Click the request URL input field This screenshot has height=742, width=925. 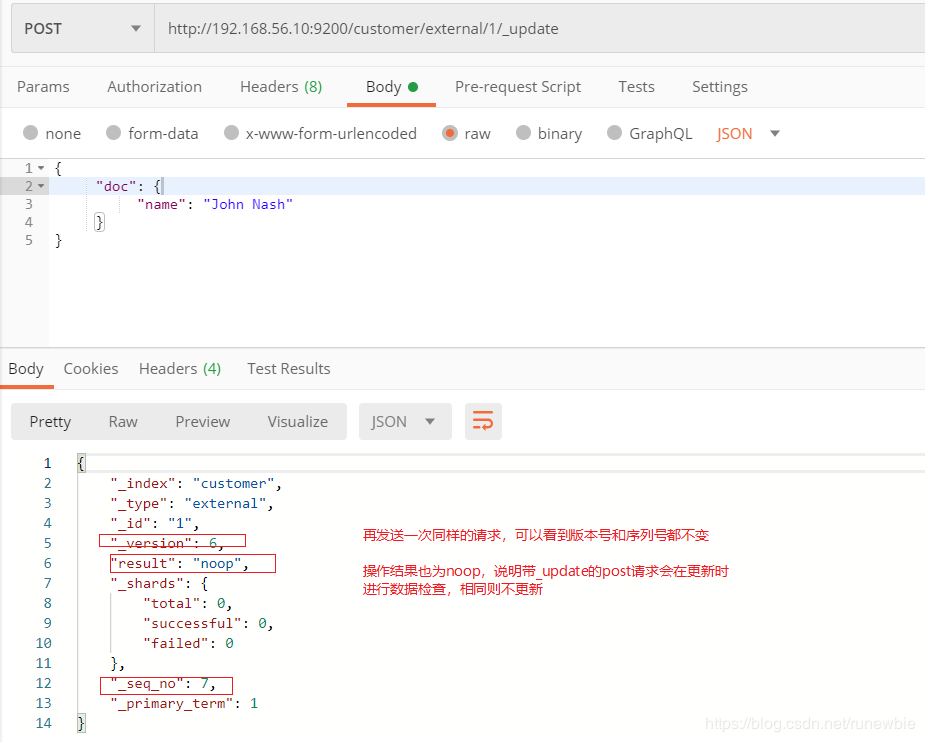point(540,28)
